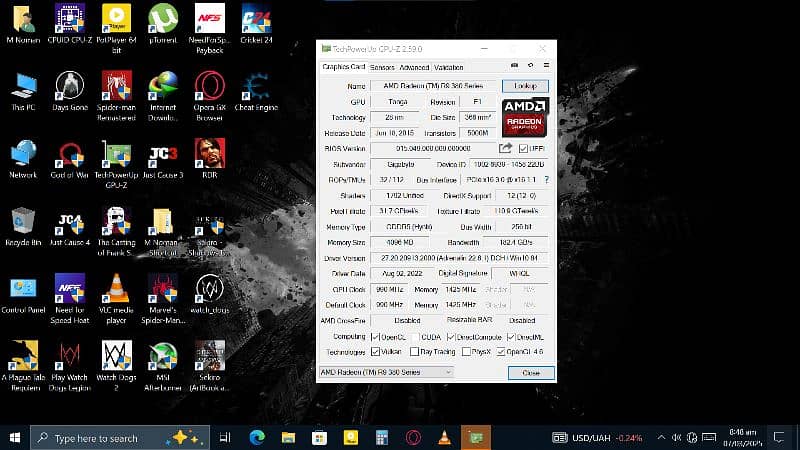Click the Gigabyte subvendor field
The height and width of the screenshot is (450, 800).
click(401, 164)
